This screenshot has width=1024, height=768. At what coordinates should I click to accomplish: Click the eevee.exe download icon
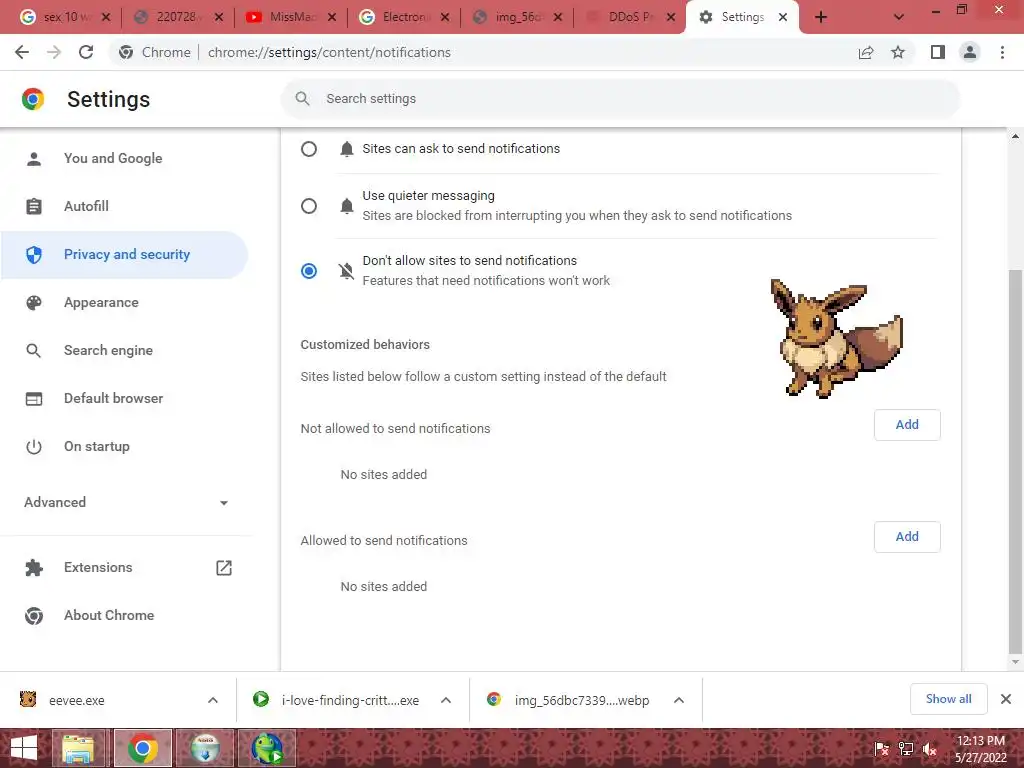(x=28, y=699)
